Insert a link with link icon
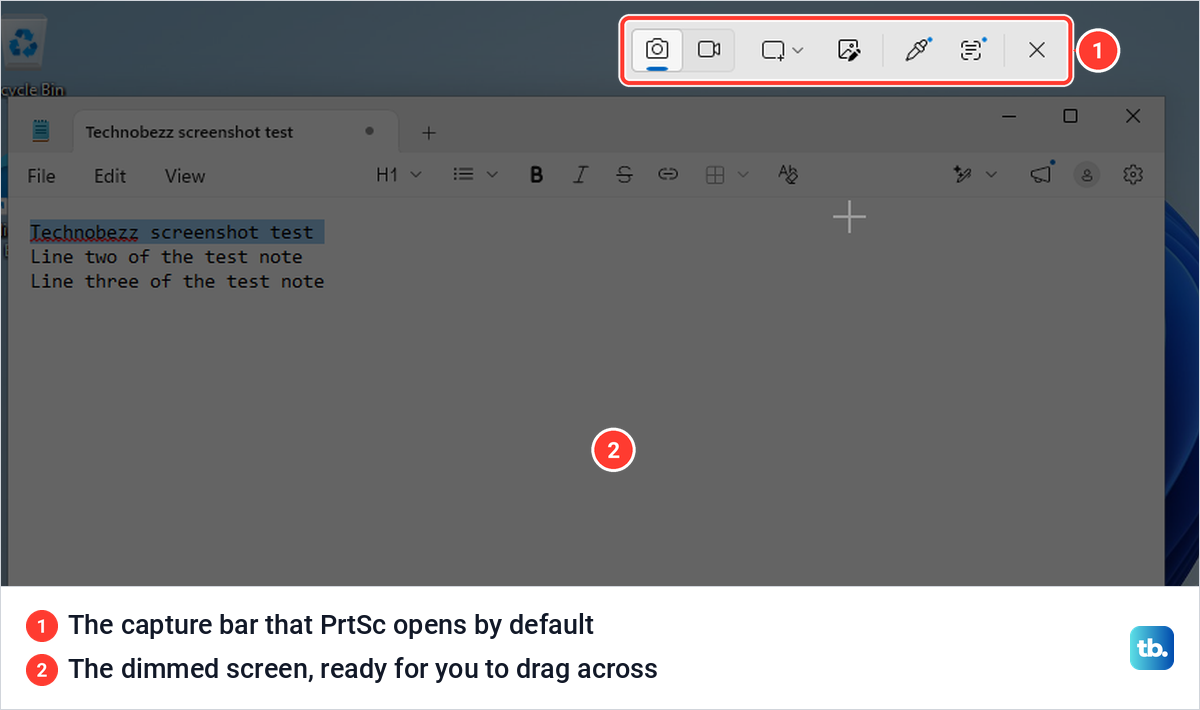 [x=668, y=175]
